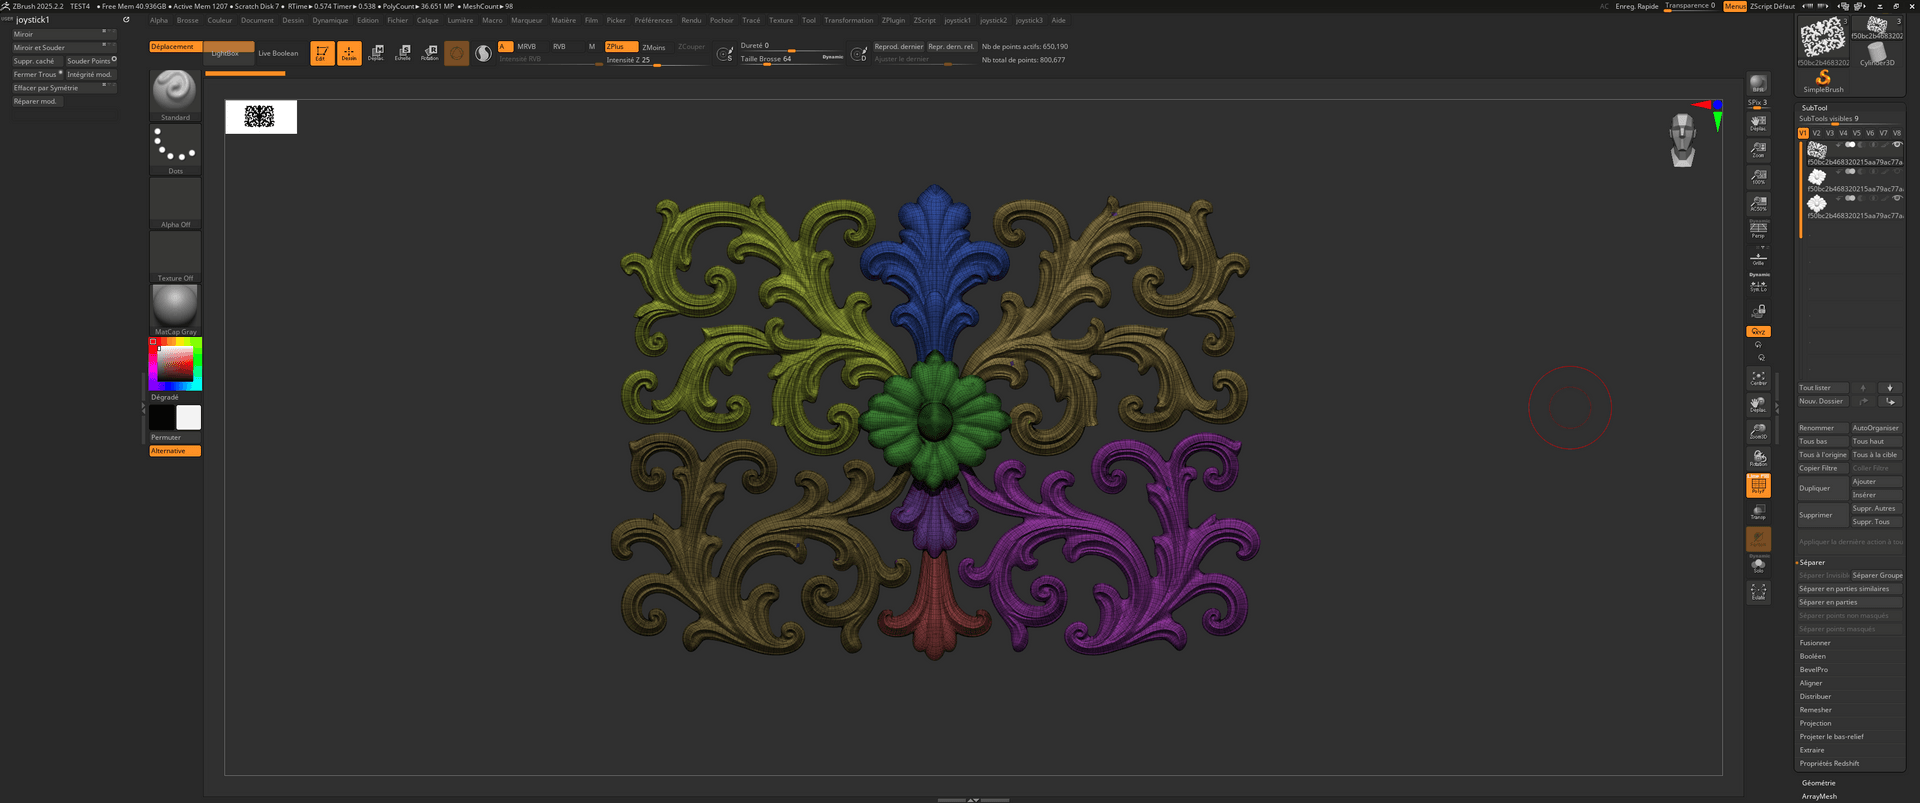Pick a color in the color picker square

point(174,364)
